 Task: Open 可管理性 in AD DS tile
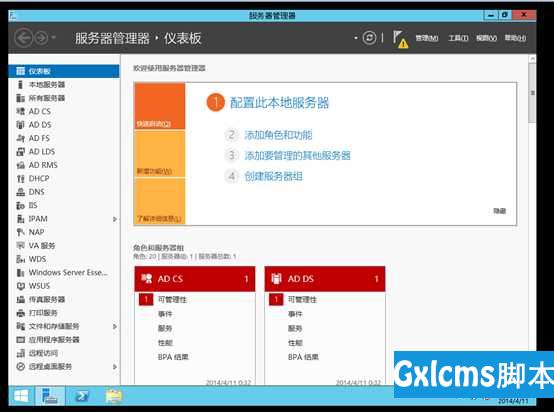302,300
